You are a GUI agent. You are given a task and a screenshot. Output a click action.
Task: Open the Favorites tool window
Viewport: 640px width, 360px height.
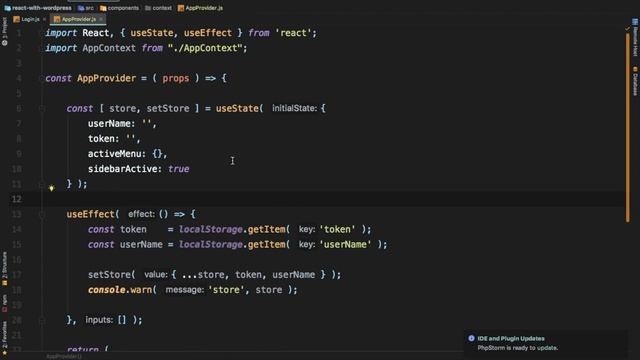coord(4,338)
